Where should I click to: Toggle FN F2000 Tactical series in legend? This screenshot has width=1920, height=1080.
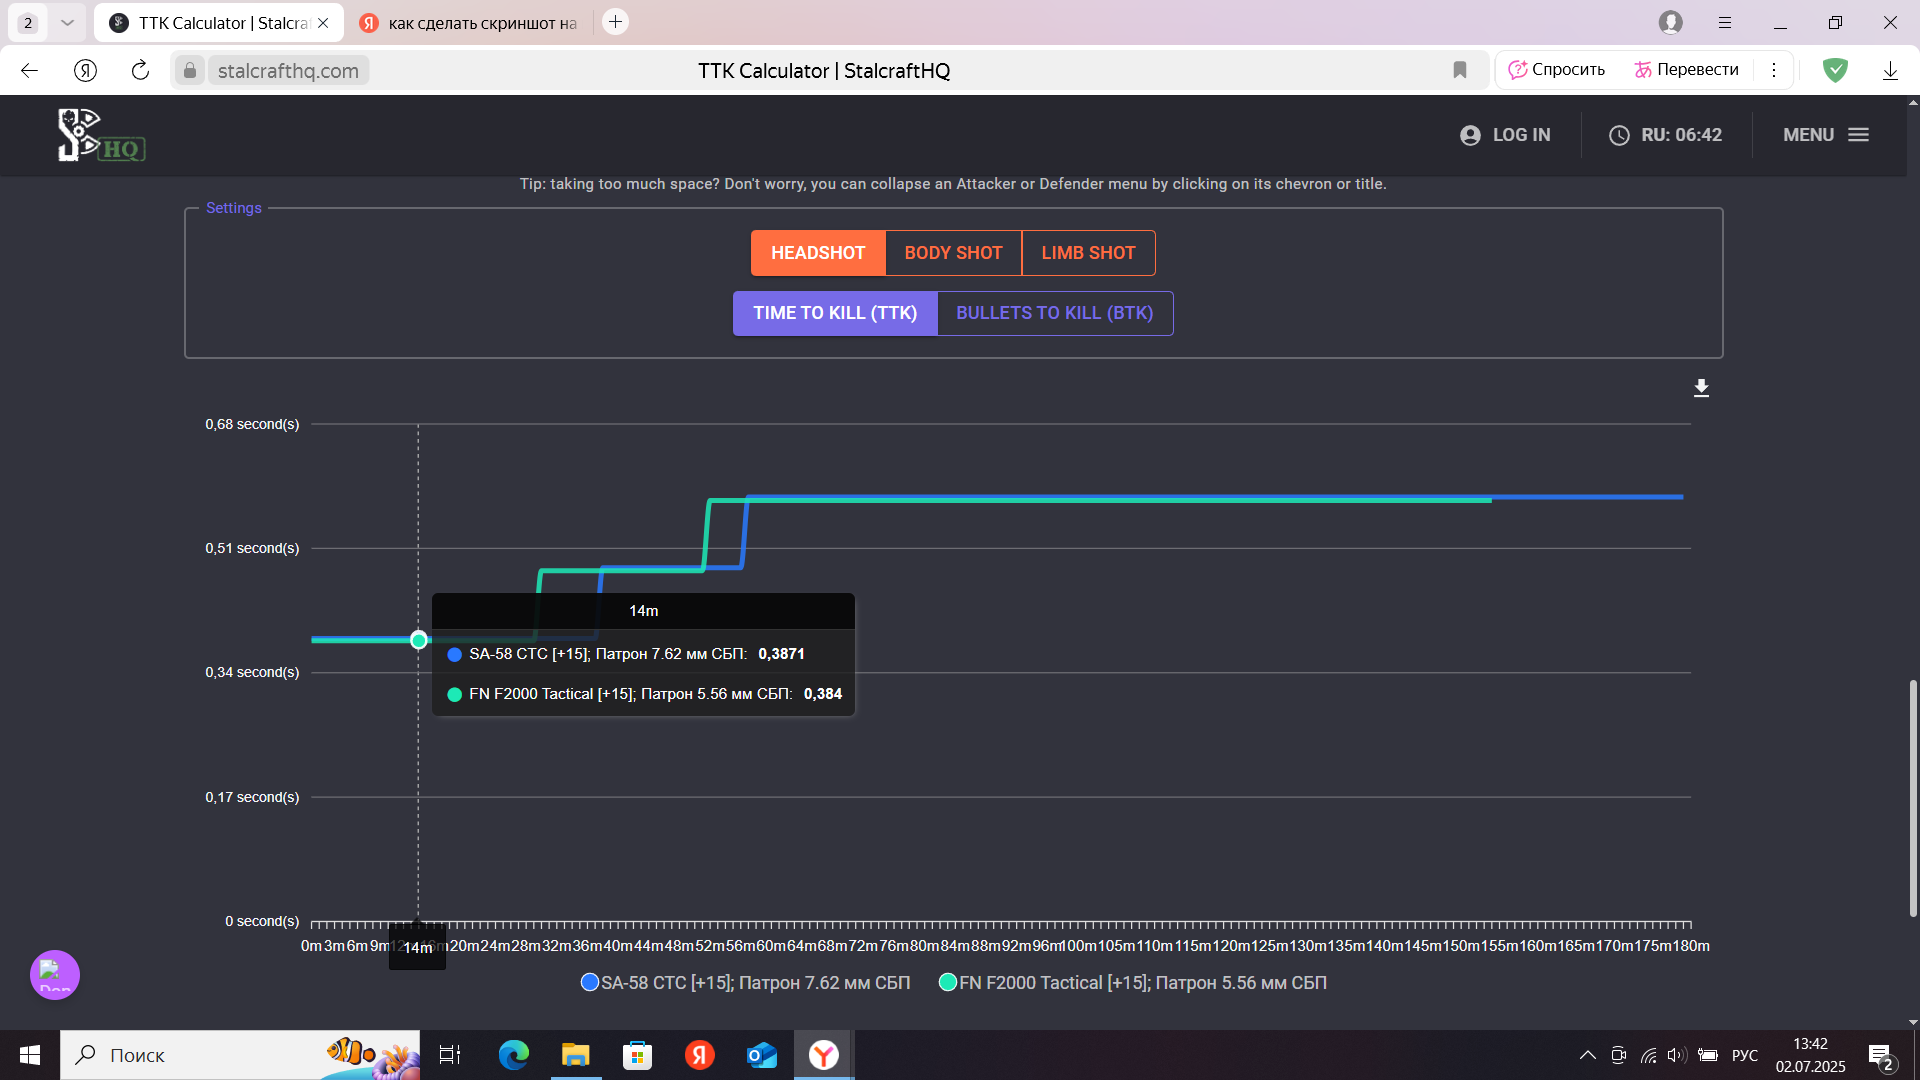1133,983
